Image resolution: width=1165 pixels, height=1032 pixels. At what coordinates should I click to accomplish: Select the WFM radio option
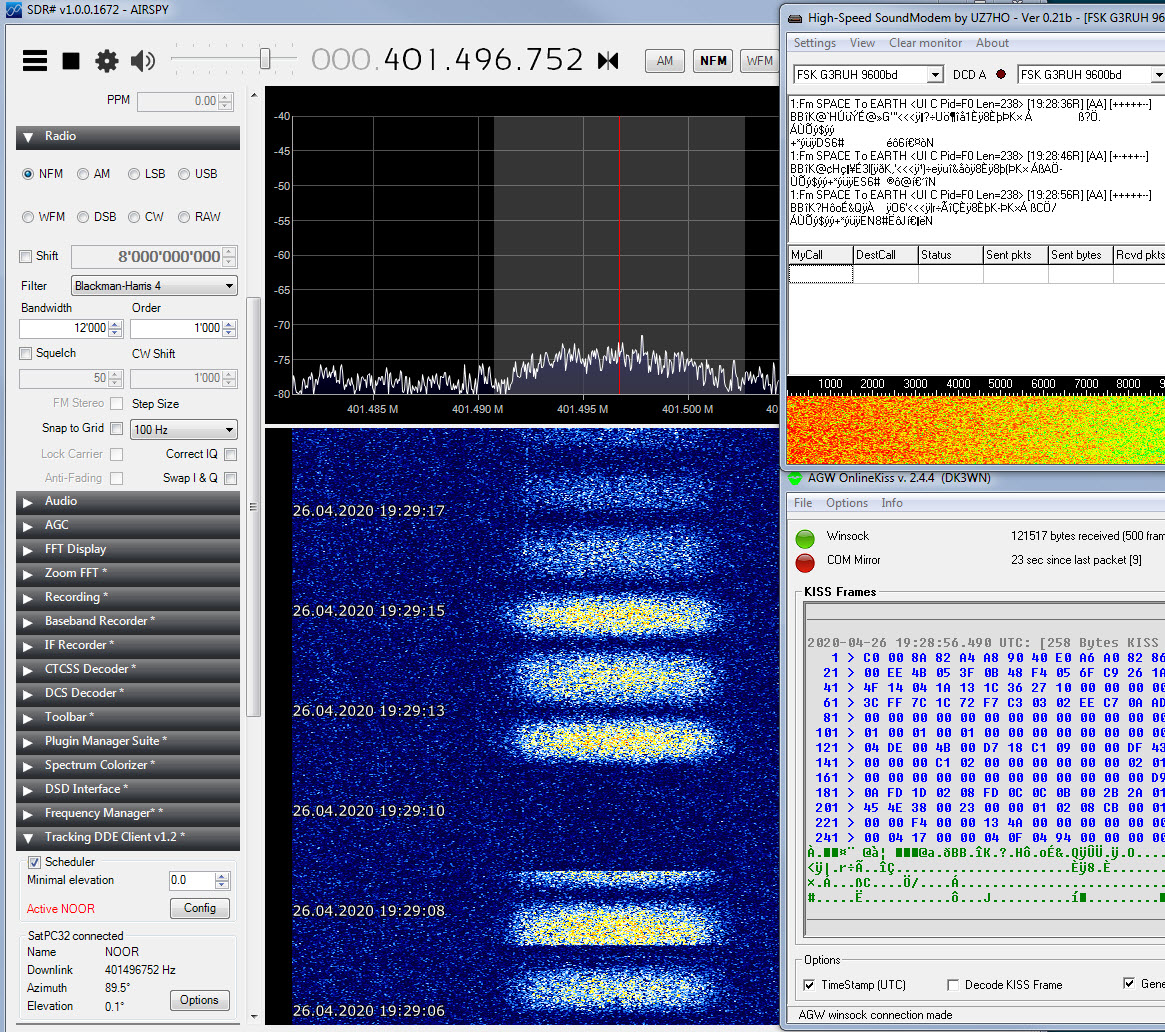tap(28, 217)
